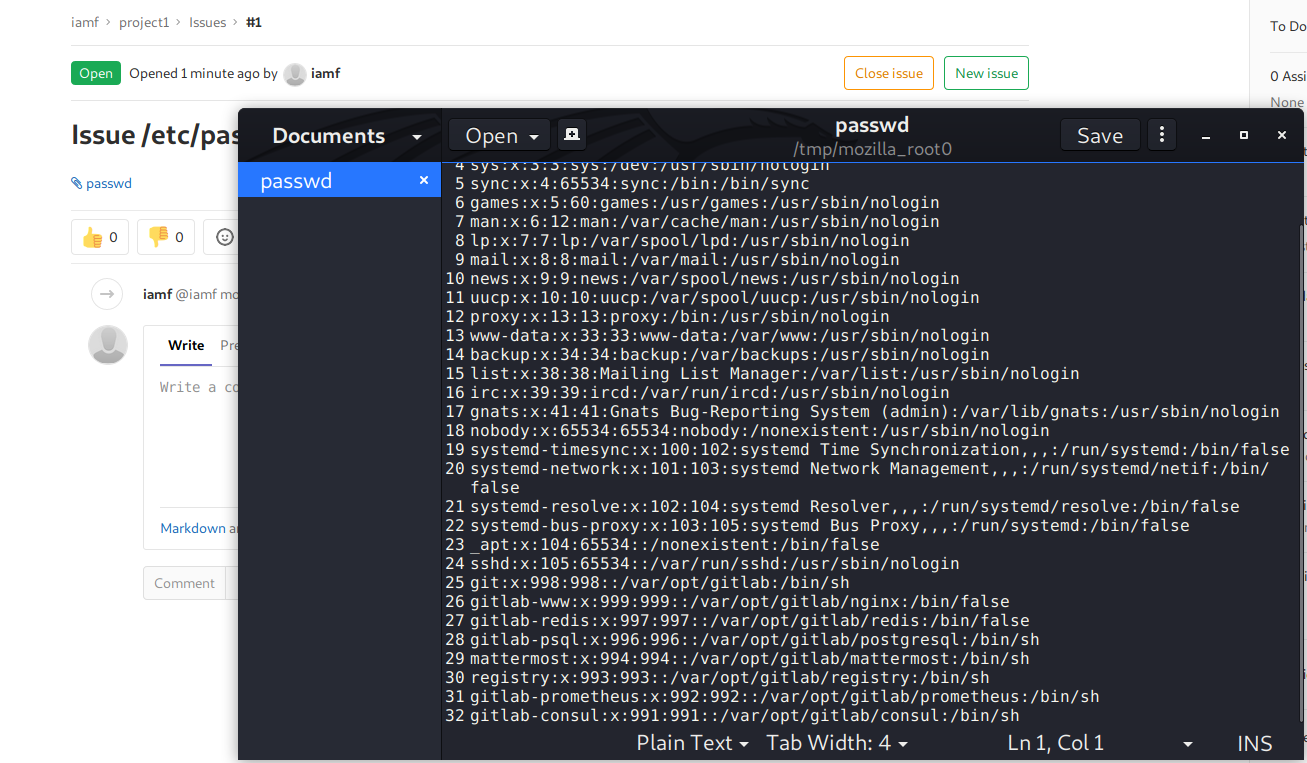Expand the Ln 1, Col 1 dropdown arrow

coord(1188,744)
